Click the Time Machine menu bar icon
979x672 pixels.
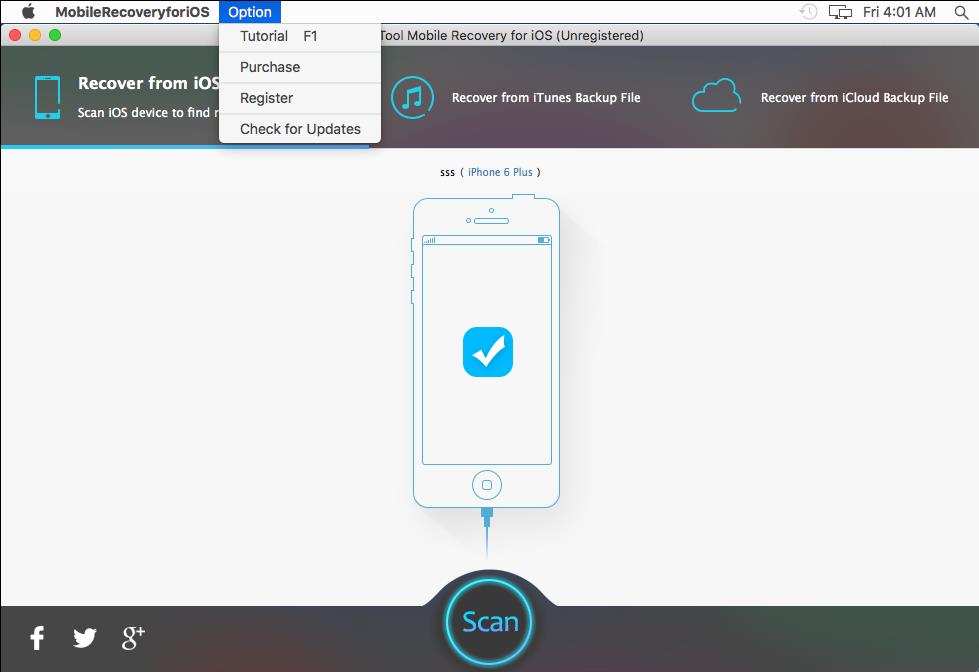(x=809, y=12)
